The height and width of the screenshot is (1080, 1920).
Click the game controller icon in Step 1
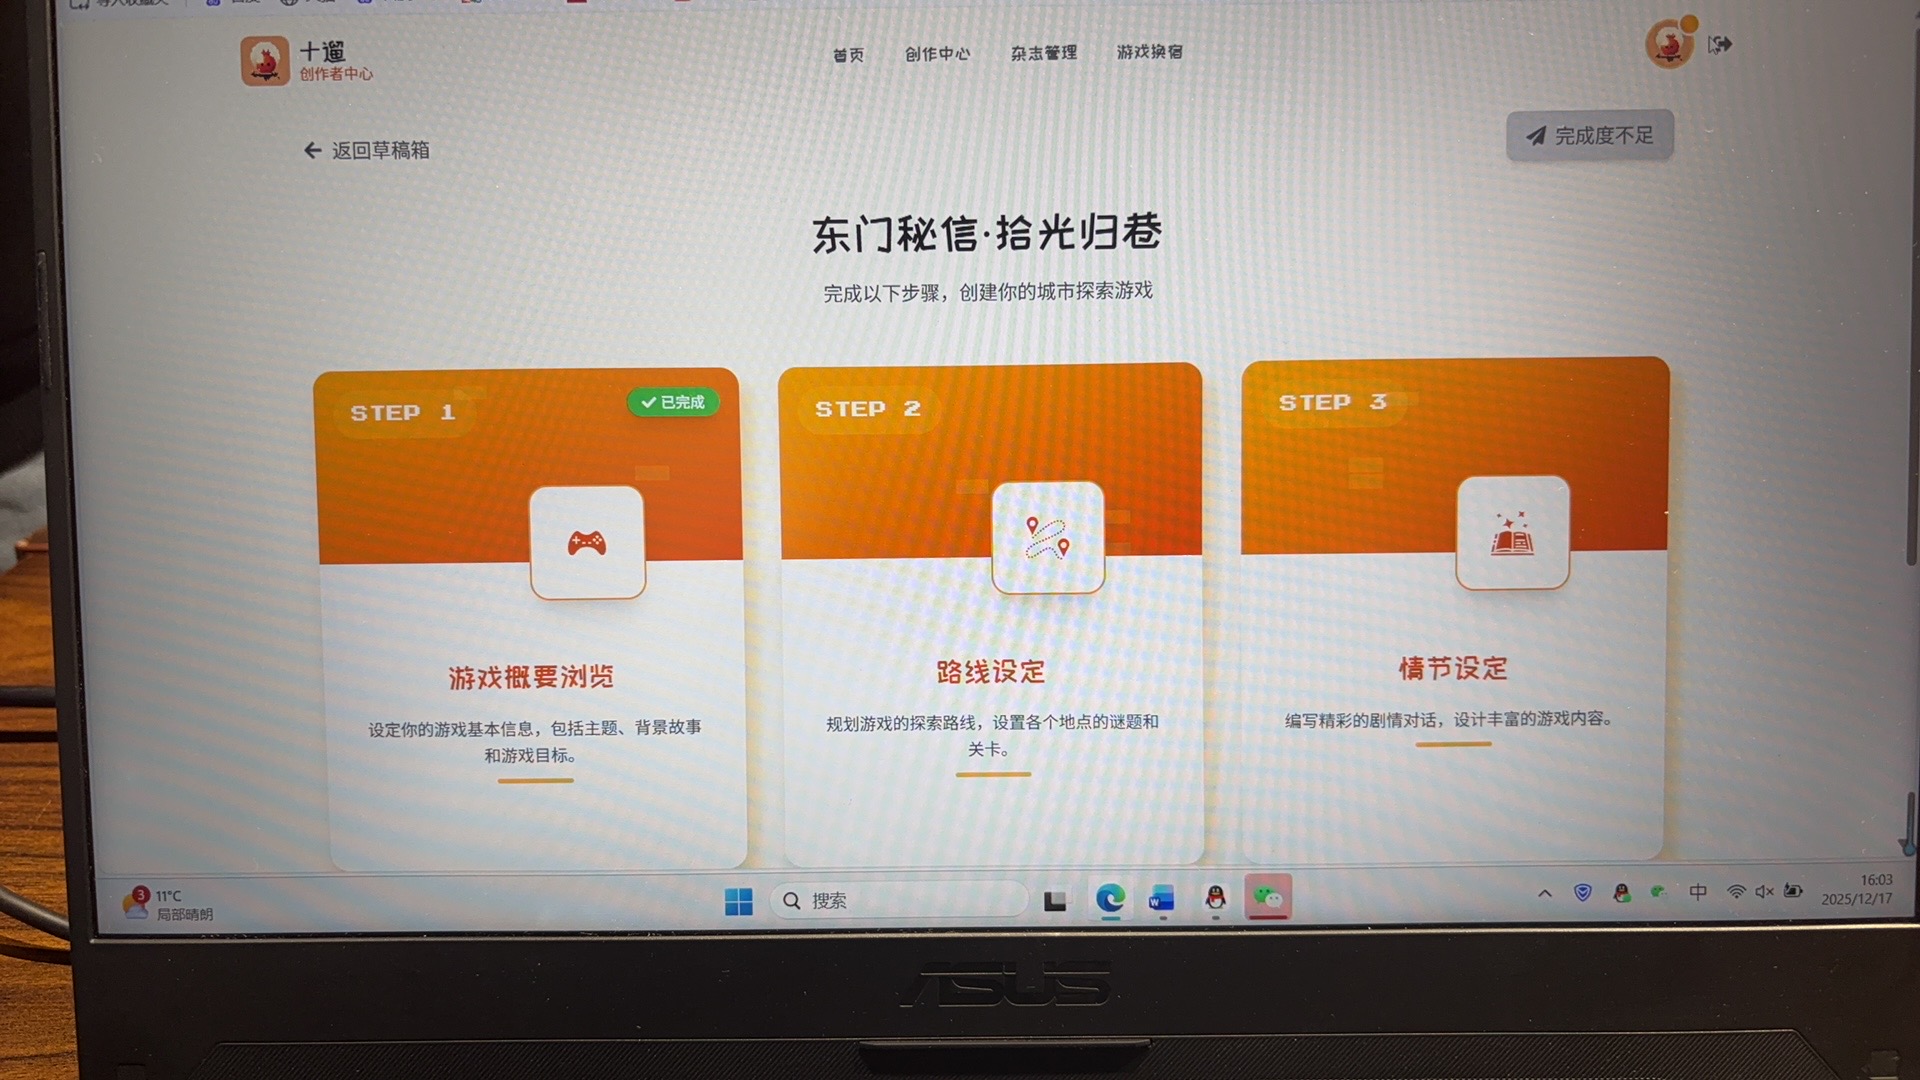tap(587, 543)
